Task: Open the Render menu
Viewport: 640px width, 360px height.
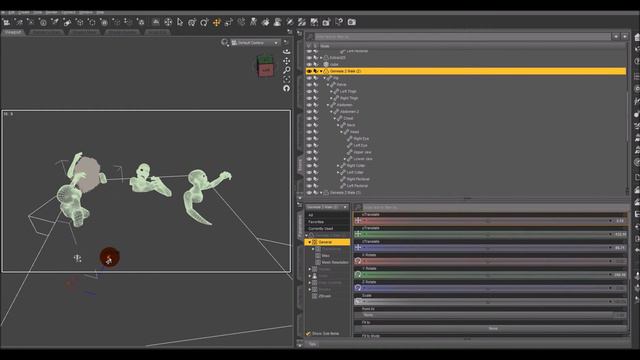Action: pyautogui.click(x=51, y=13)
